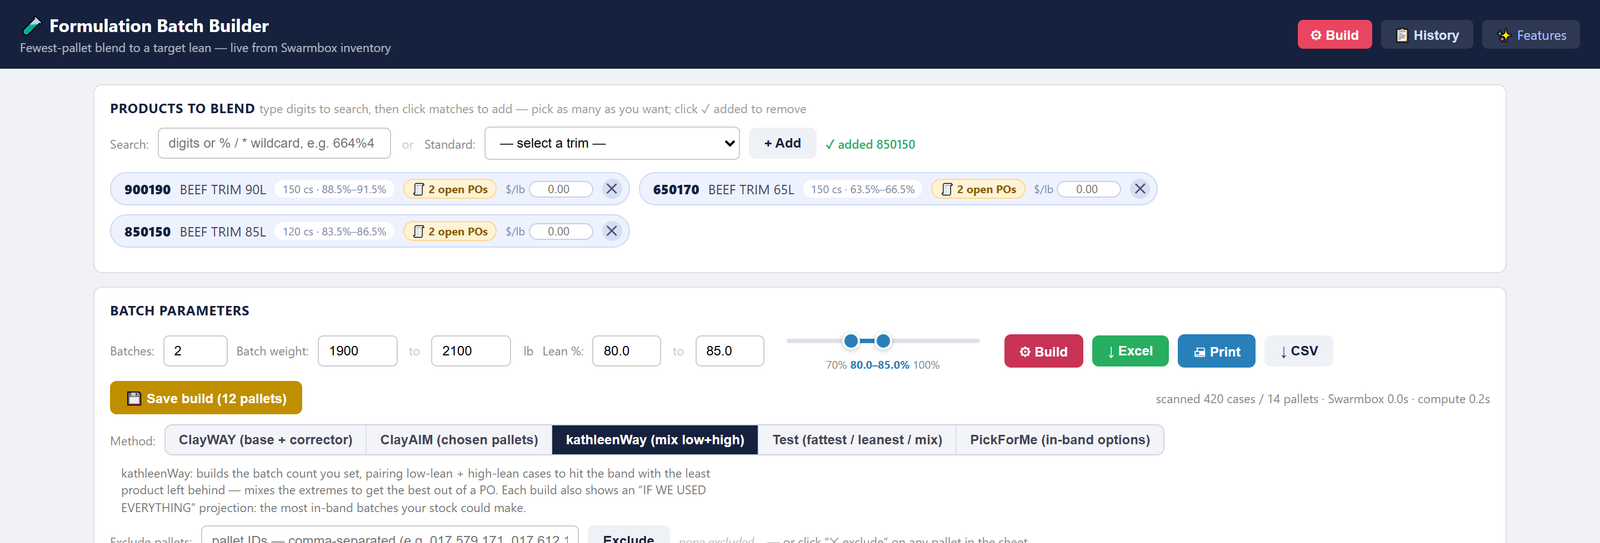This screenshot has width=1600, height=543.
Task: Remove product 650170 BEEF TRIM 65L
Action: click(1140, 189)
